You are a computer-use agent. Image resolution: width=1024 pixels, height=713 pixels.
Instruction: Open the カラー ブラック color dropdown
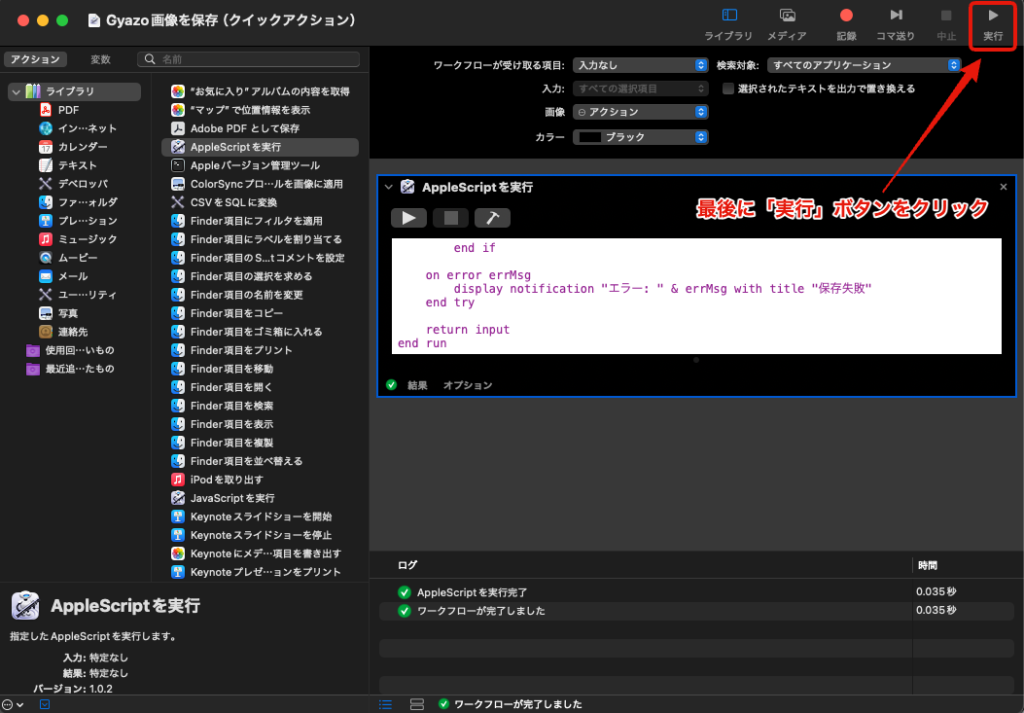point(640,137)
